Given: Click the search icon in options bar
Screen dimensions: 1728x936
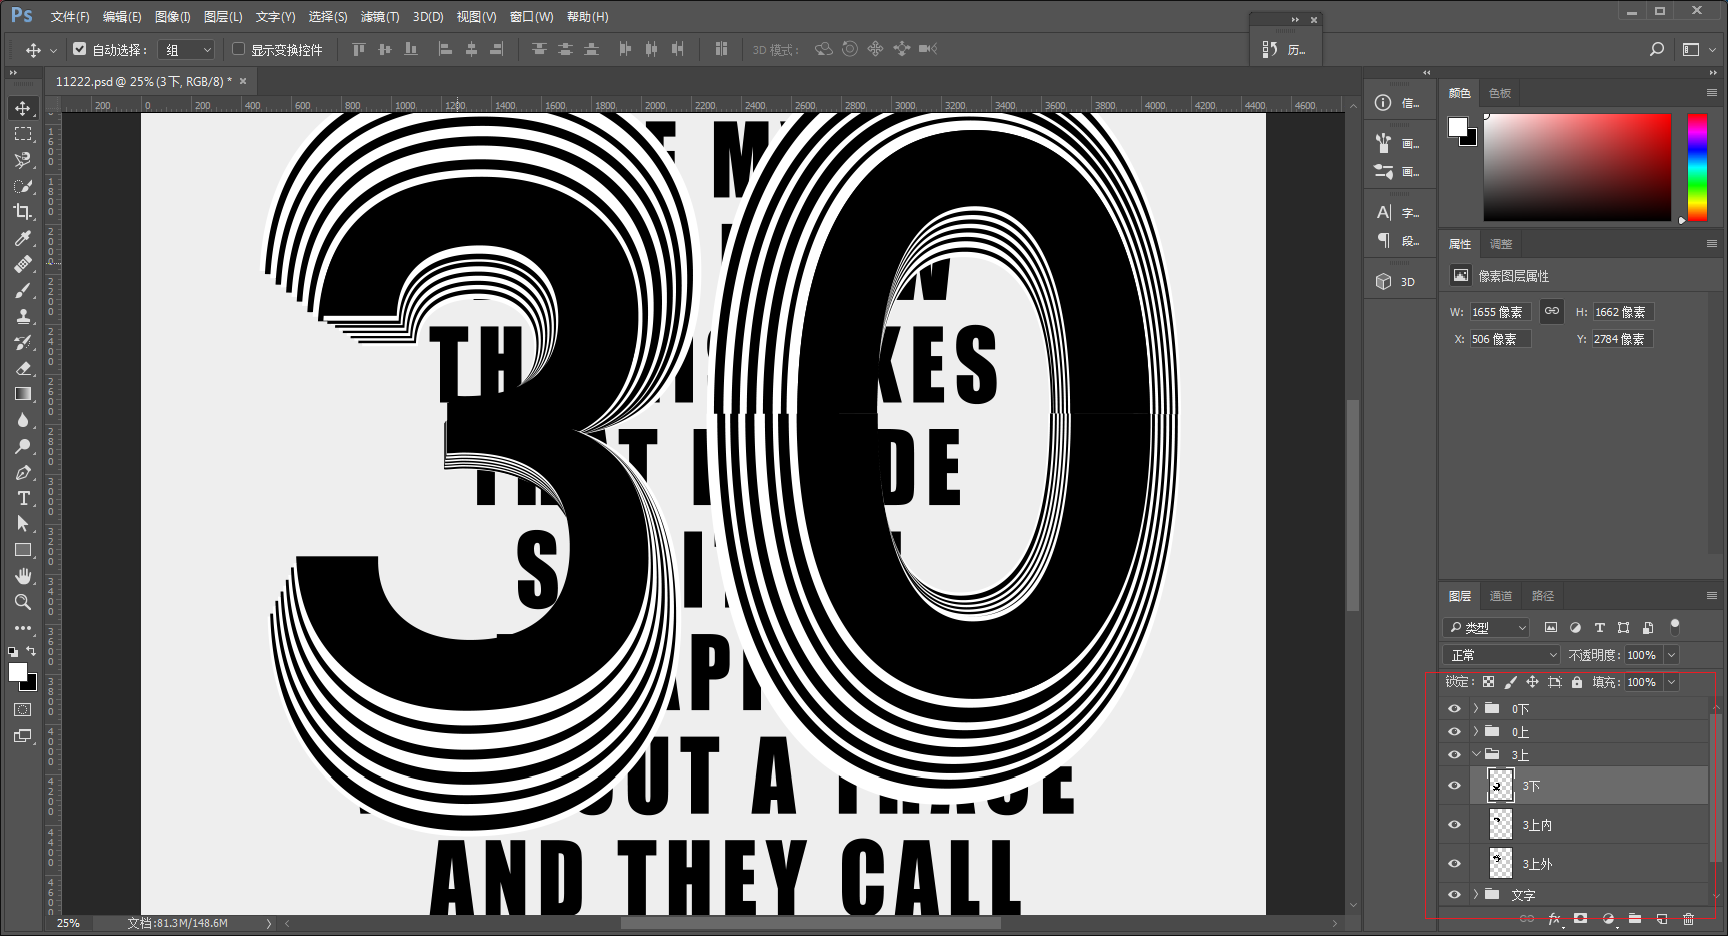Looking at the screenshot, I should [1657, 49].
